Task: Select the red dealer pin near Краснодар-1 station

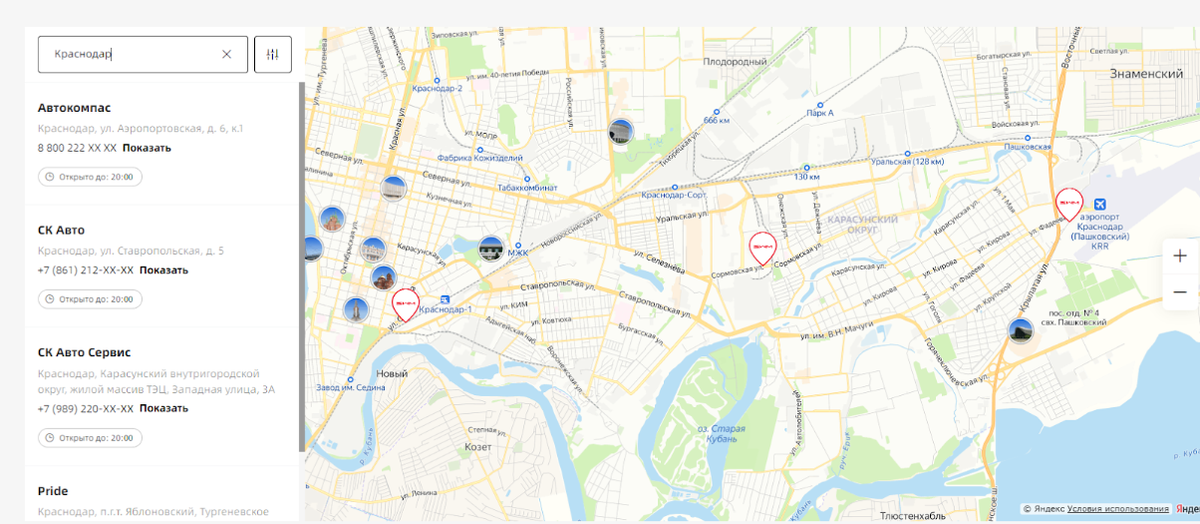Action: (x=405, y=303)
